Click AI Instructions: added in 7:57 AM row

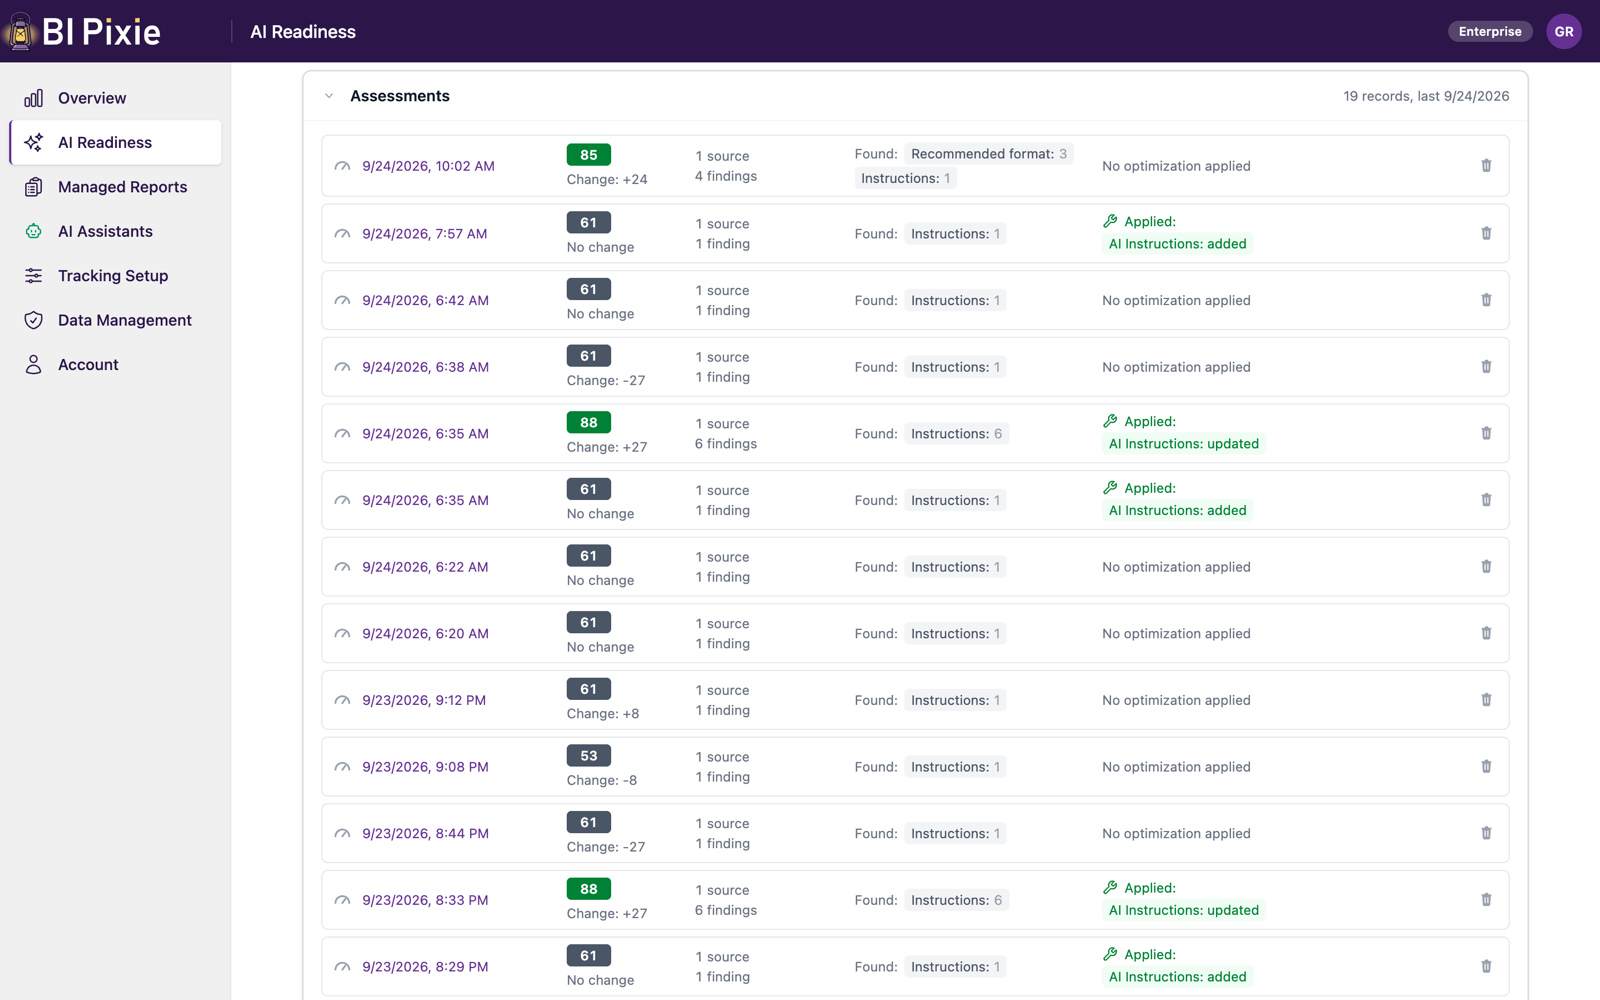pyautogui.click(x=1177, y=244)
